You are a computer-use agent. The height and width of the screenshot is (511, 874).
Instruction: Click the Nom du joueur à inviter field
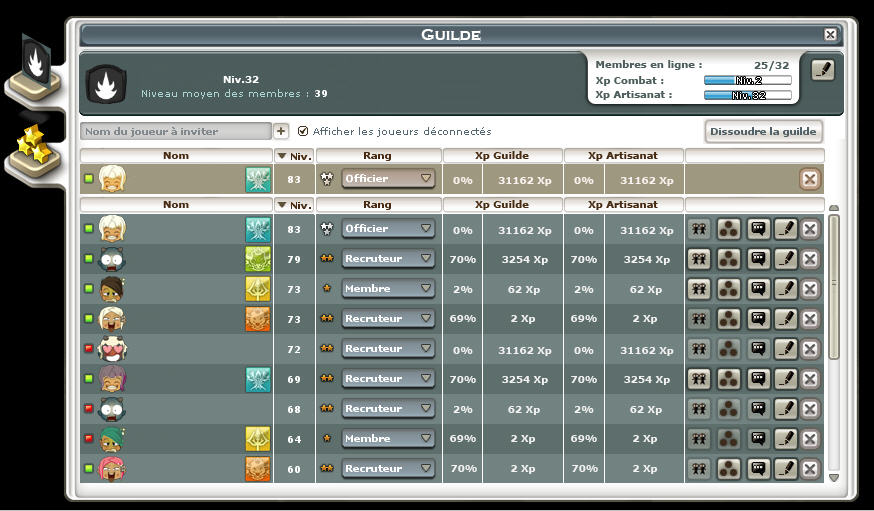point(176,132)
